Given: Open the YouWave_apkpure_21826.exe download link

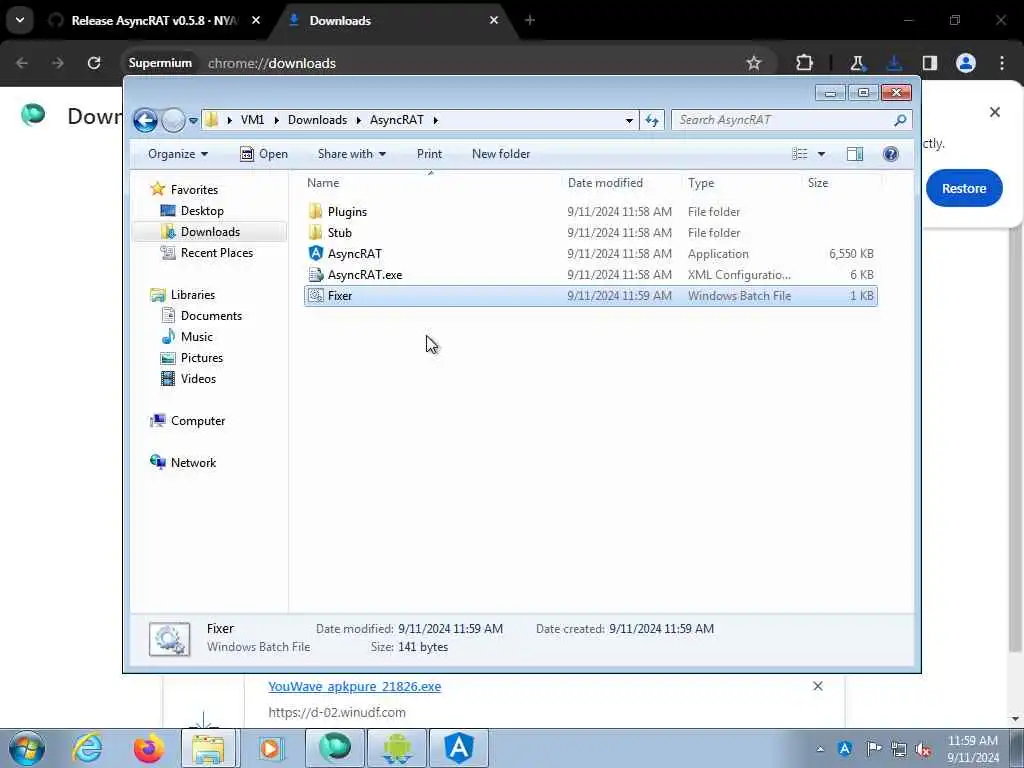Looking at the screenshot, I should click(x=355, y=686).
